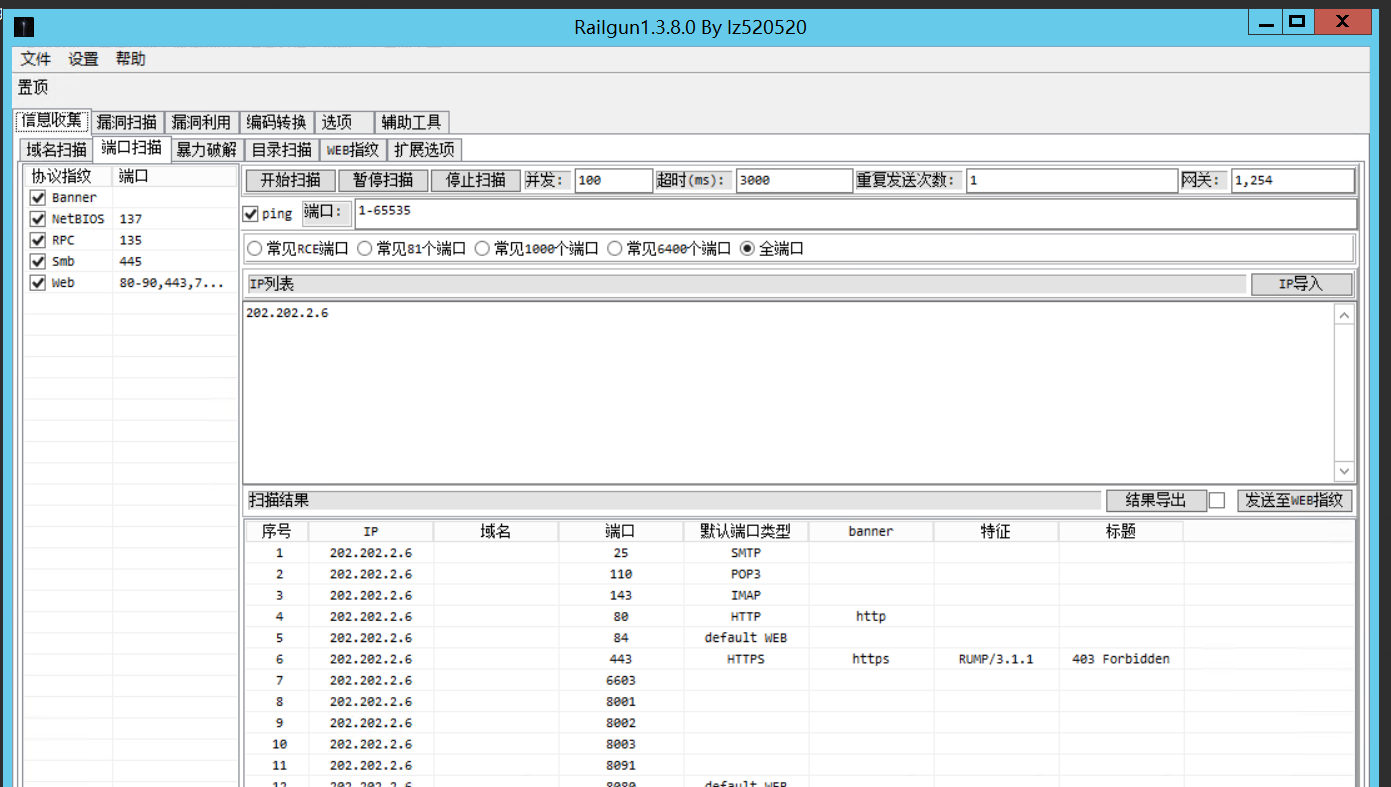Focus the 并发 input field
The width and height of the screenshot is (1391, 787).
pos(613,181)
